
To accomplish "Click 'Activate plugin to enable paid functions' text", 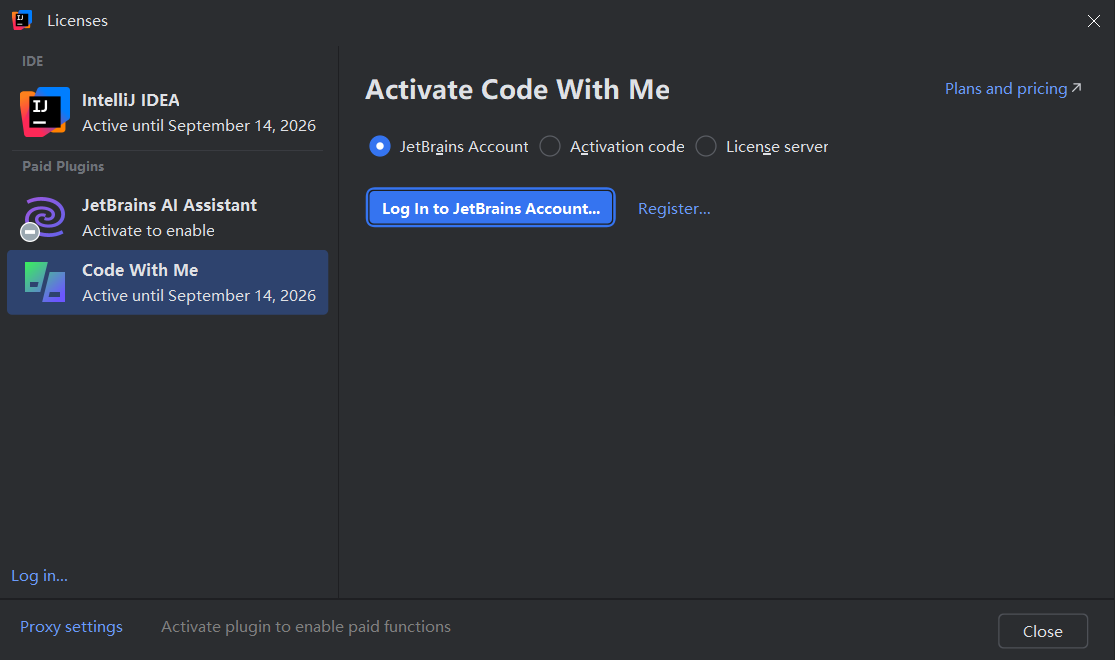I will (306, 627).
